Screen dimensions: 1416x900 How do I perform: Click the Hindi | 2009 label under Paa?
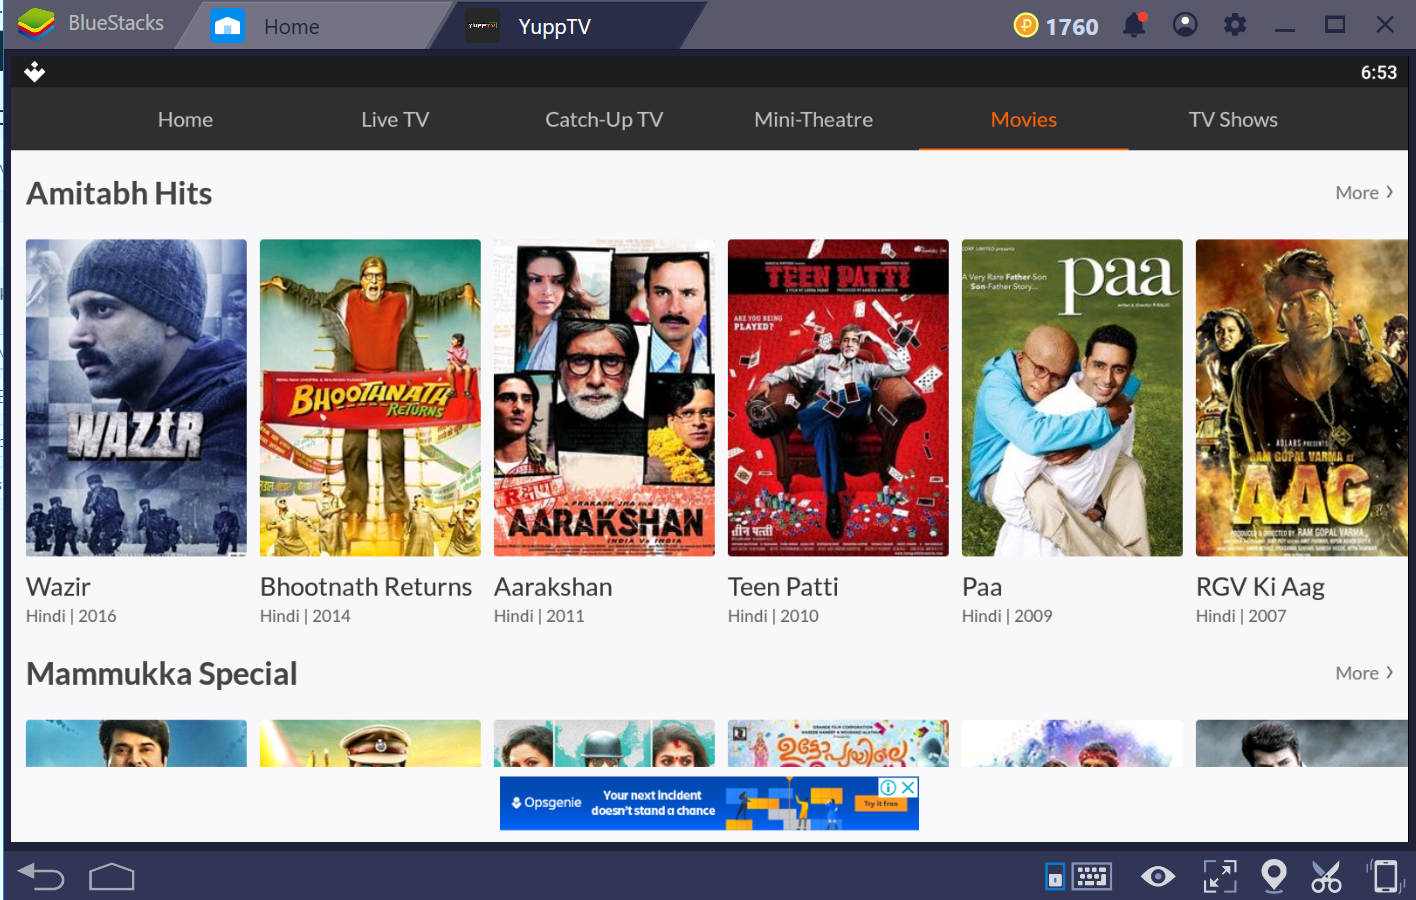point(1007,616)
